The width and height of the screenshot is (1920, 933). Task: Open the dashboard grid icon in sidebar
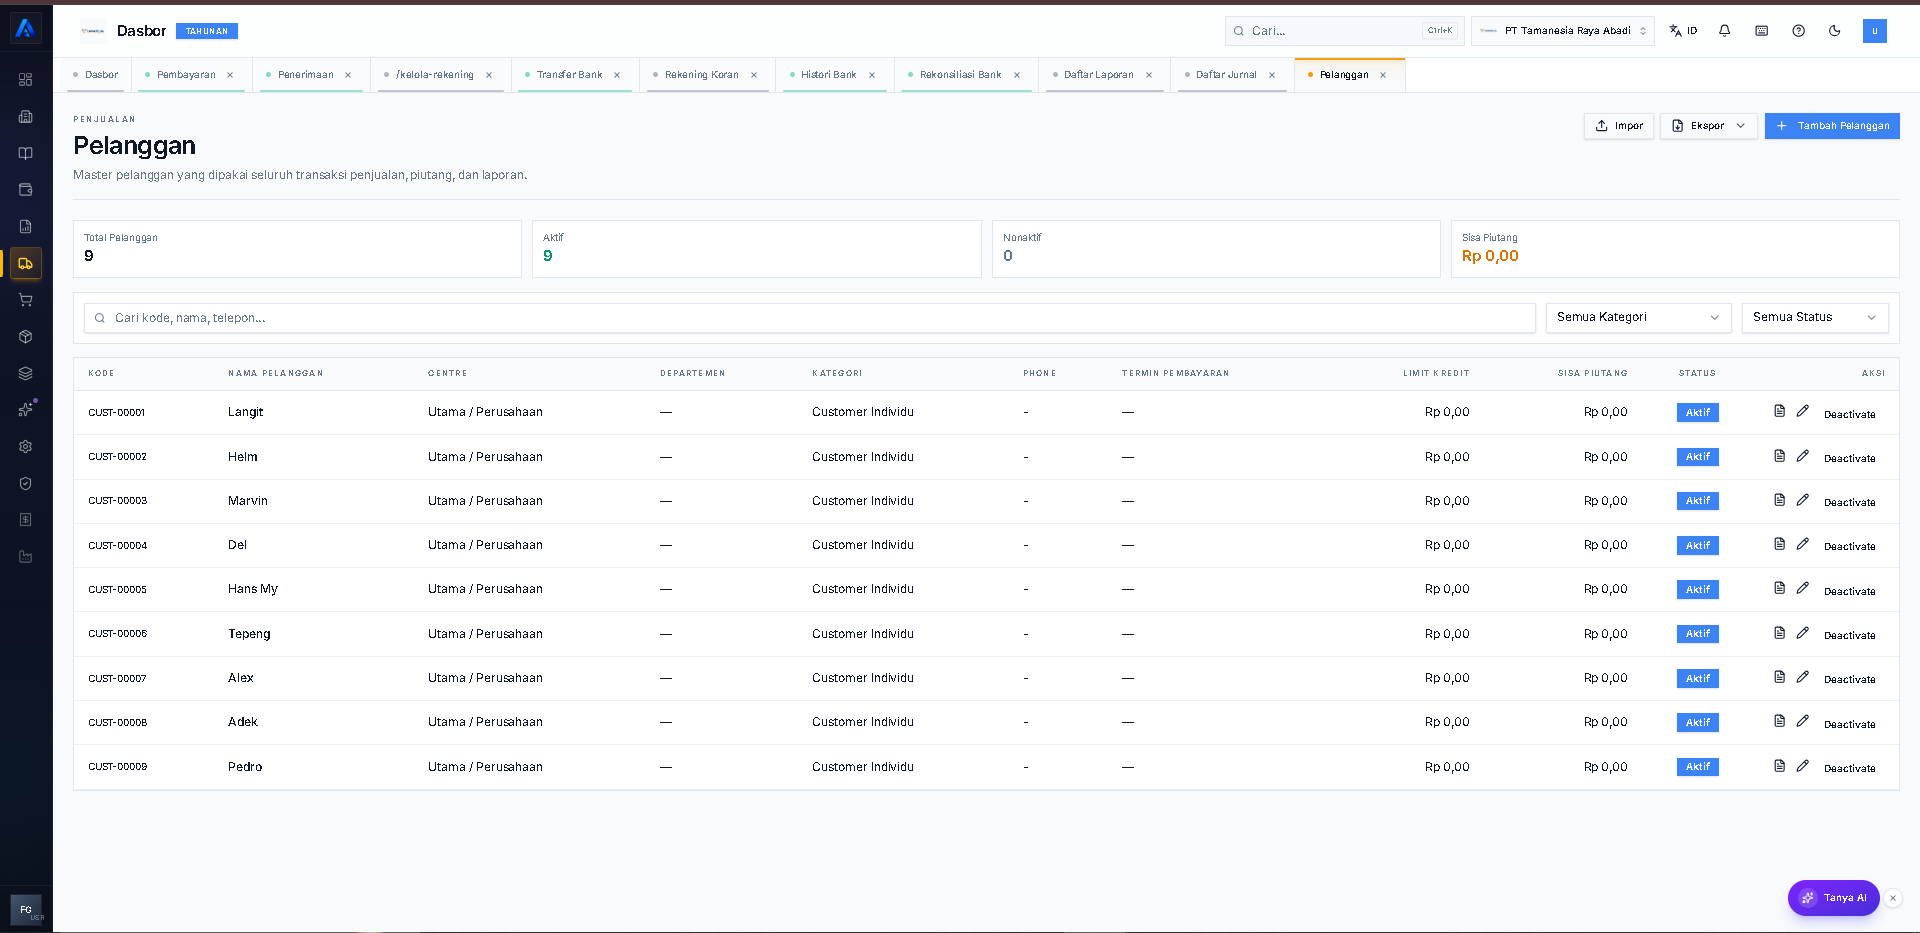click(26, 79)
